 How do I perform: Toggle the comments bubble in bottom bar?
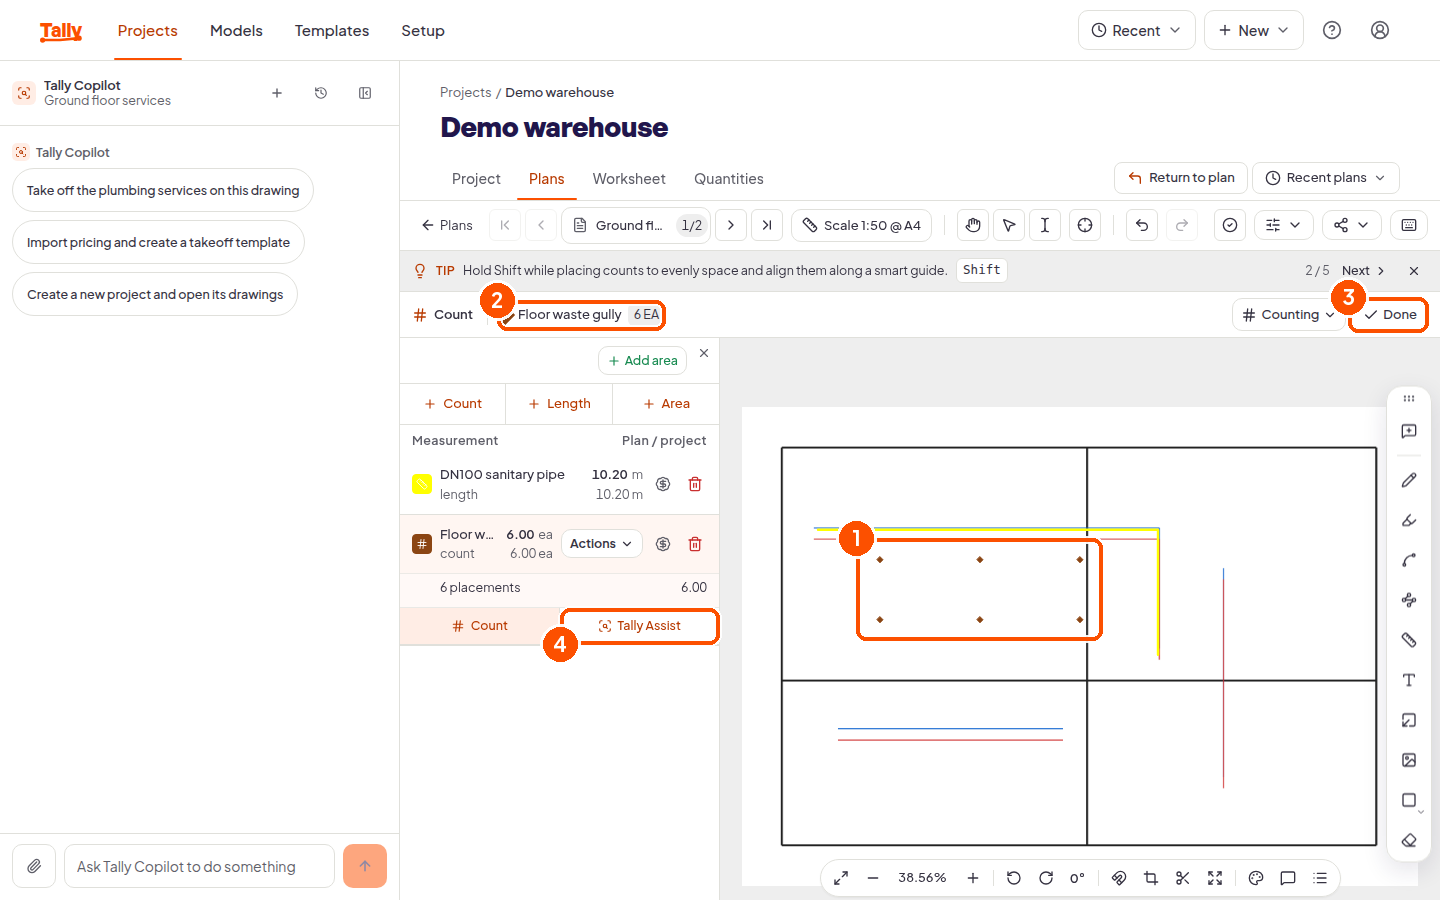[x=1288, y=878]
